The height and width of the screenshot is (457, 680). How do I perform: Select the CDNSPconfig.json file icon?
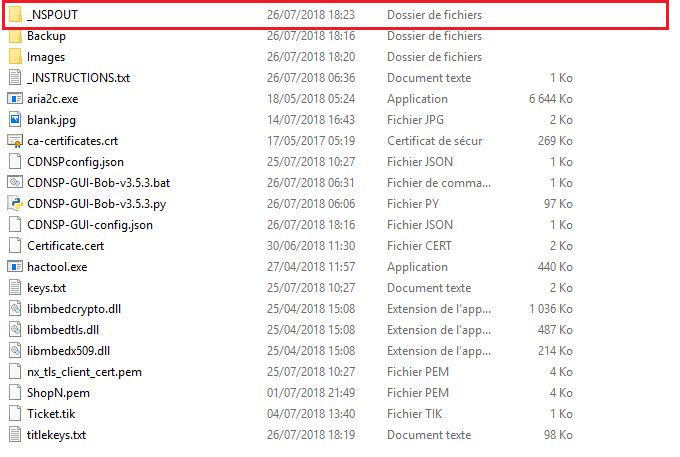[x=15, y=162]
